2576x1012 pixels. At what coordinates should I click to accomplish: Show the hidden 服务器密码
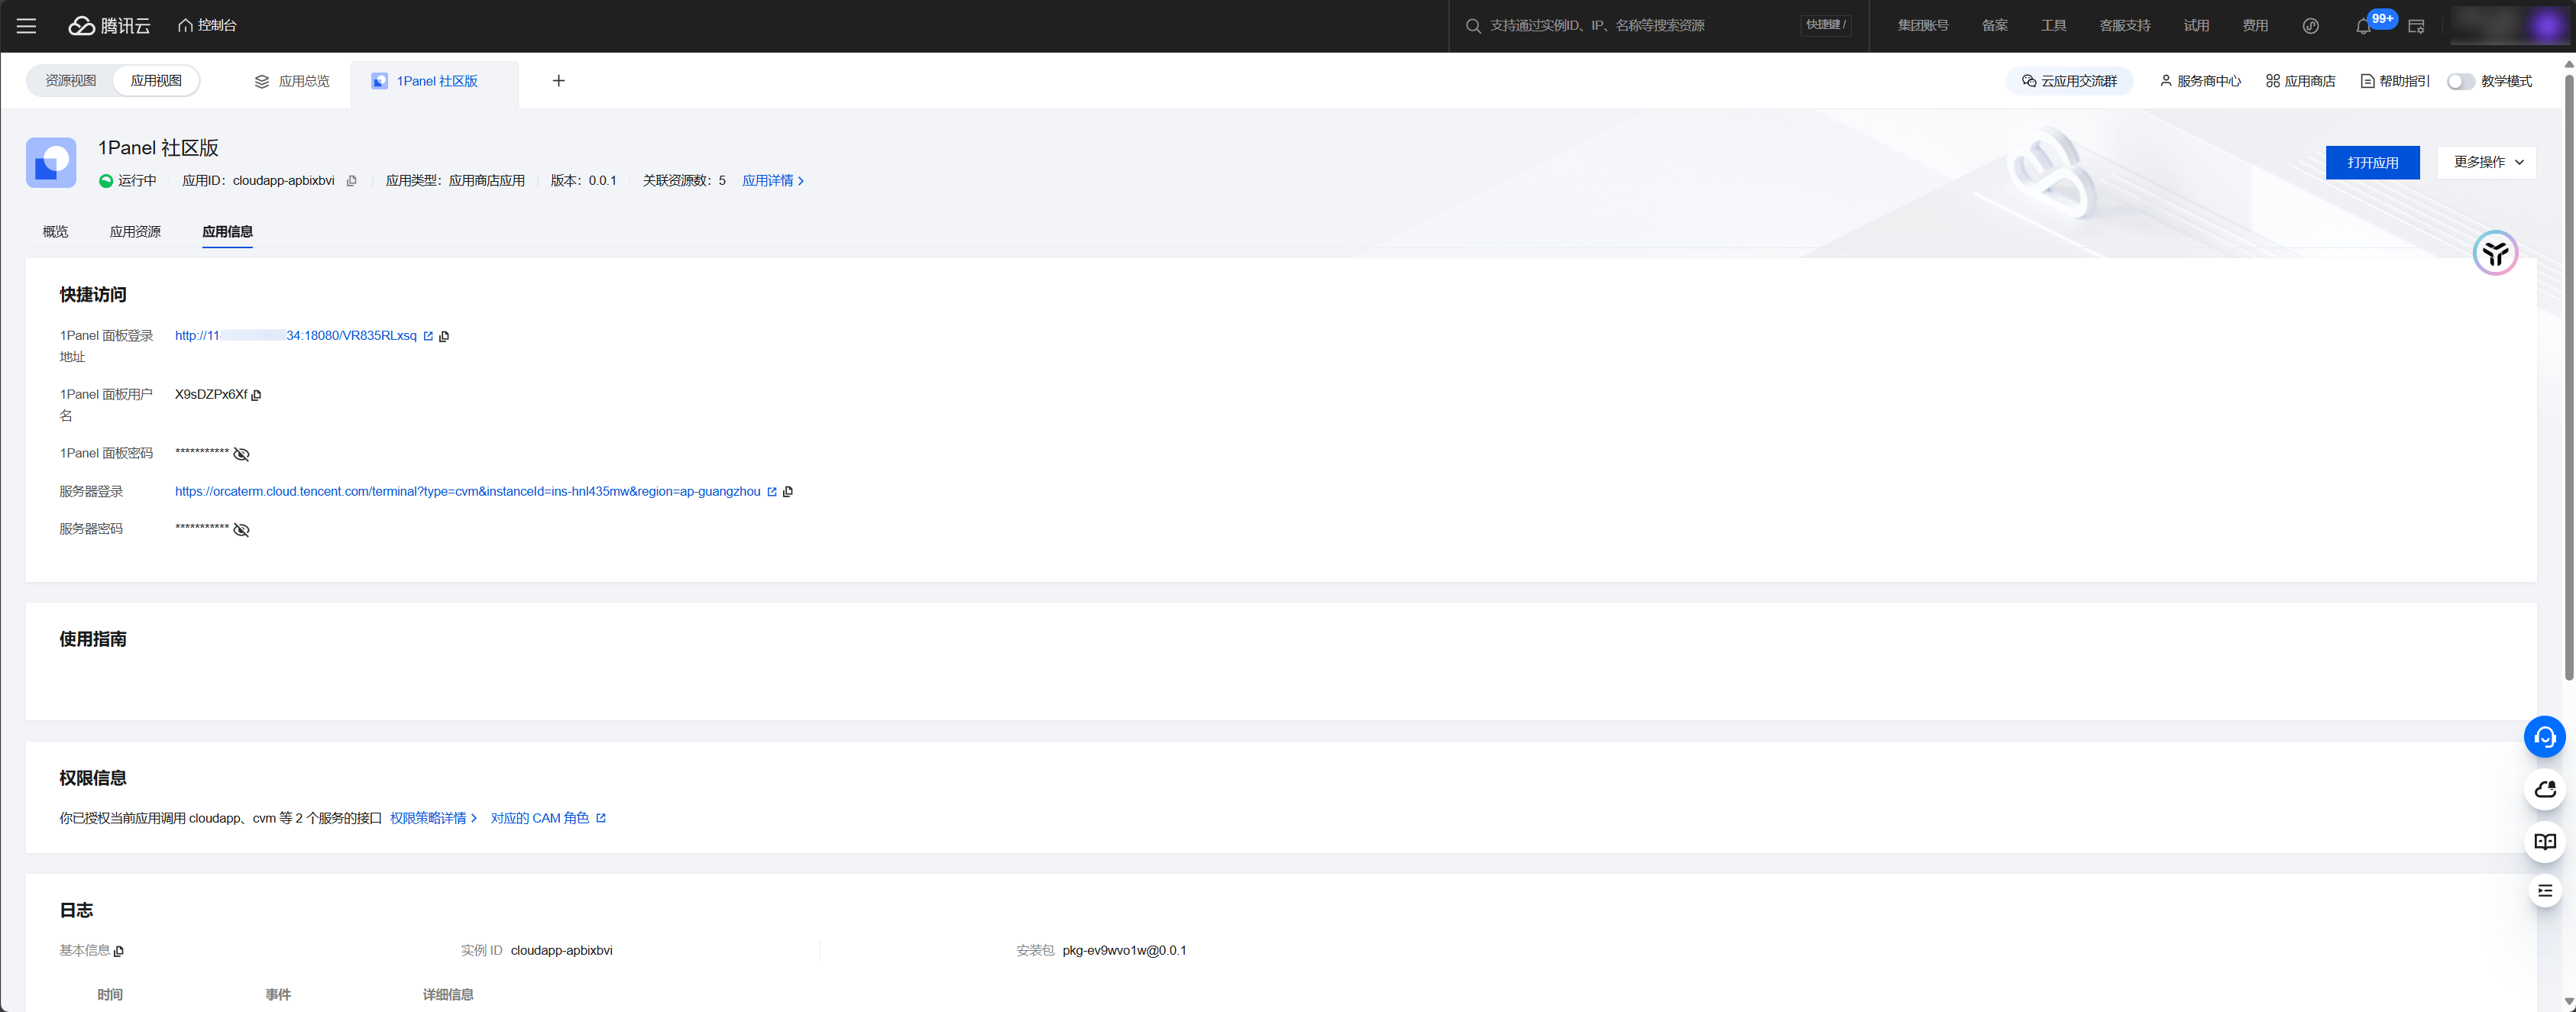241,530
